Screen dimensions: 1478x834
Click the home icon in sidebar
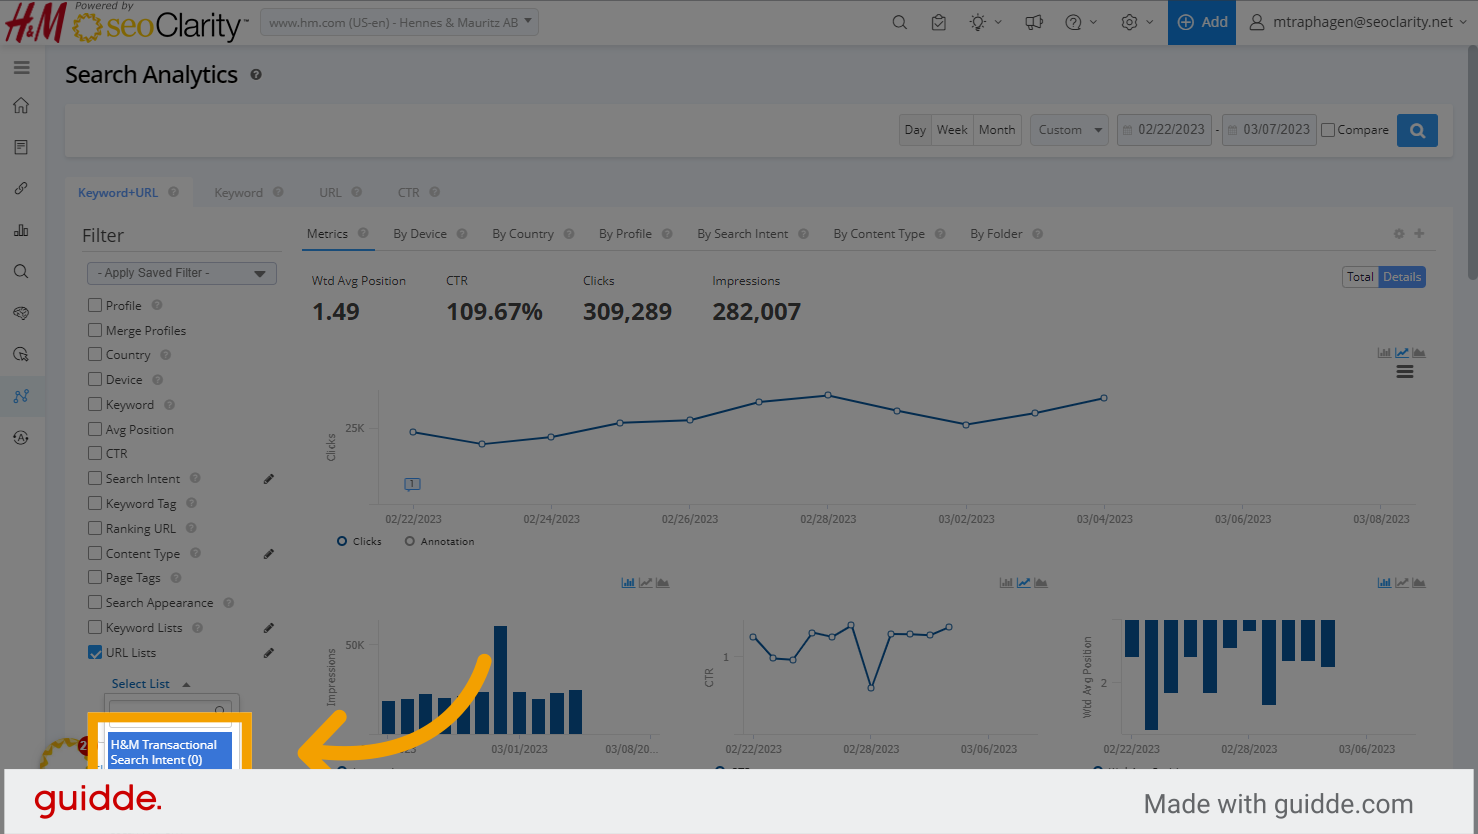click(21, 106)
